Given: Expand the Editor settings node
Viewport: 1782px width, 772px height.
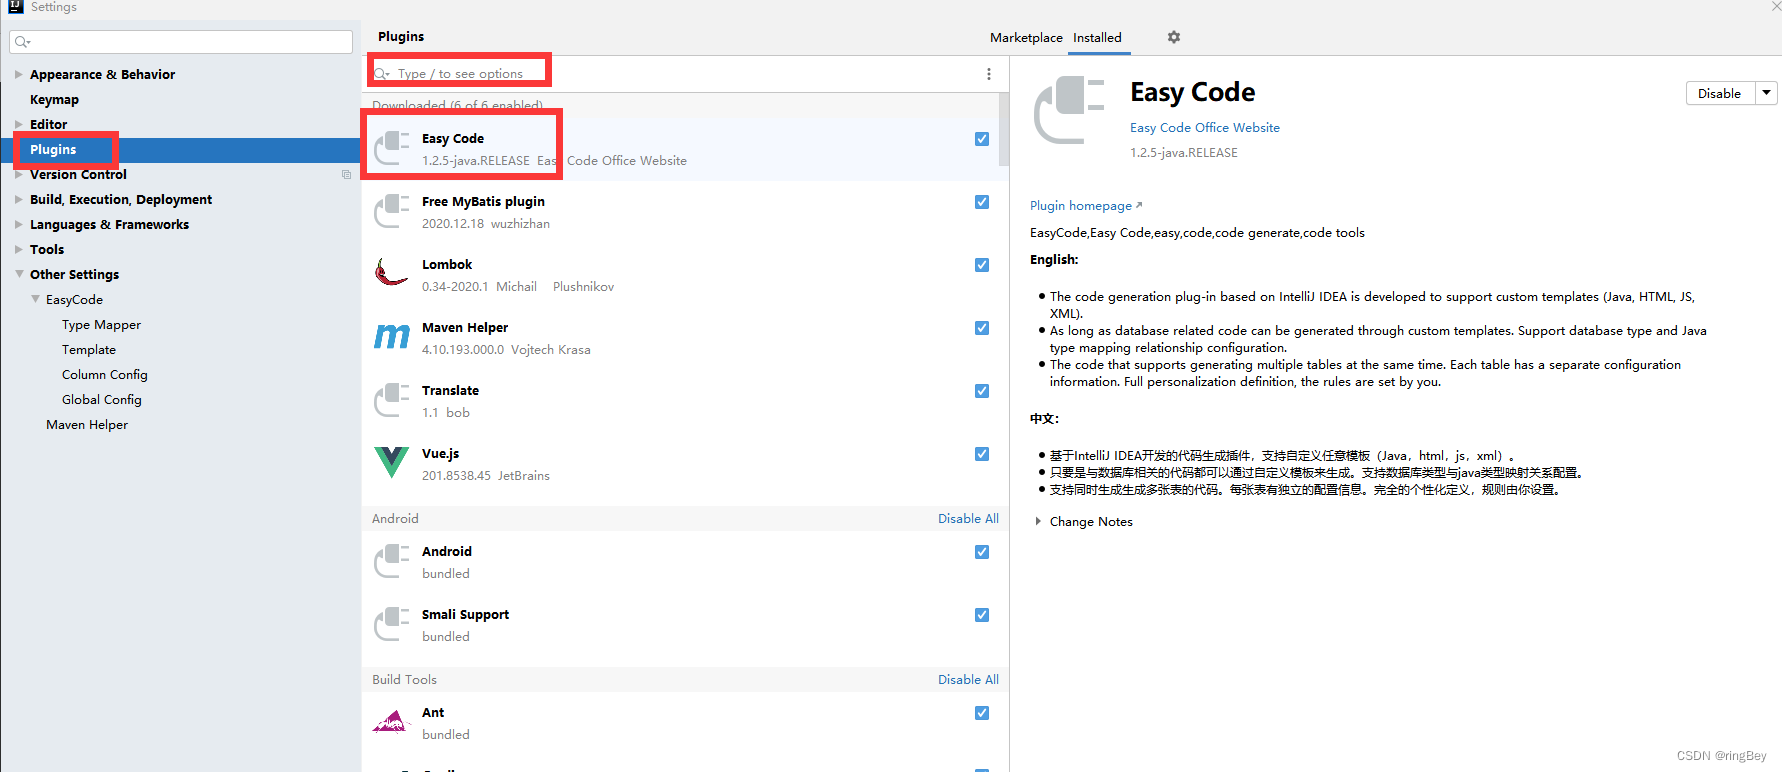Looking at the screenshot, I should point(18,124).
